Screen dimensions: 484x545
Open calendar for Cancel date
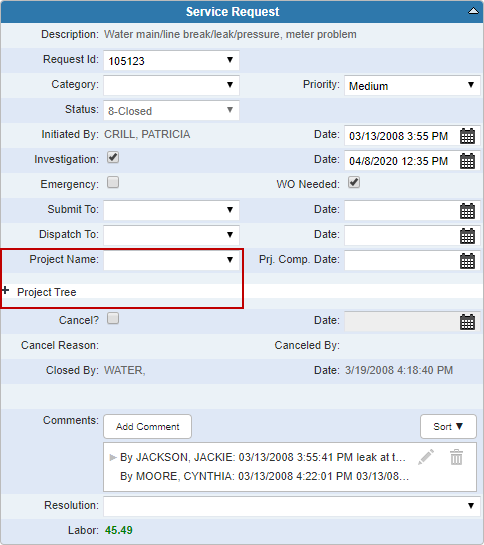tap(467, 322)
